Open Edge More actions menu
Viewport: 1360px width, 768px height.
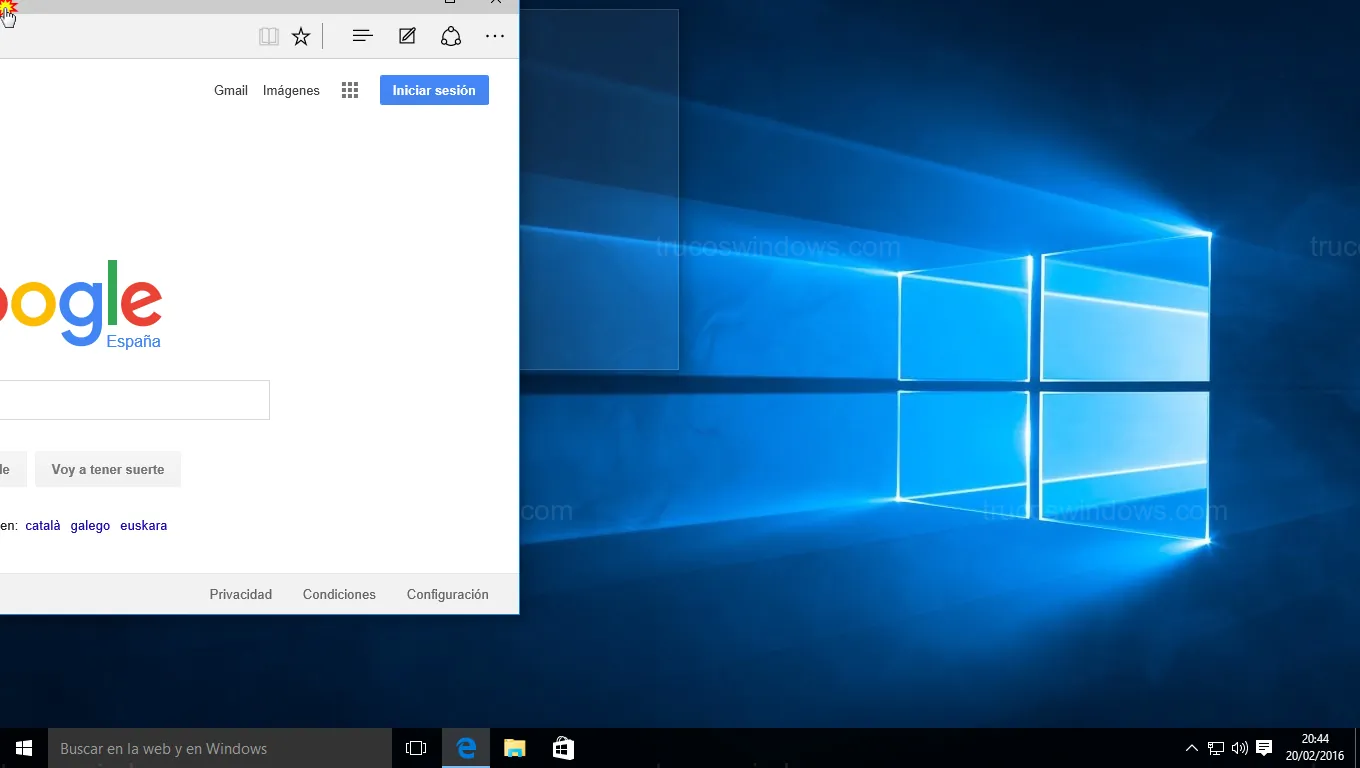(x=495, y=36)
